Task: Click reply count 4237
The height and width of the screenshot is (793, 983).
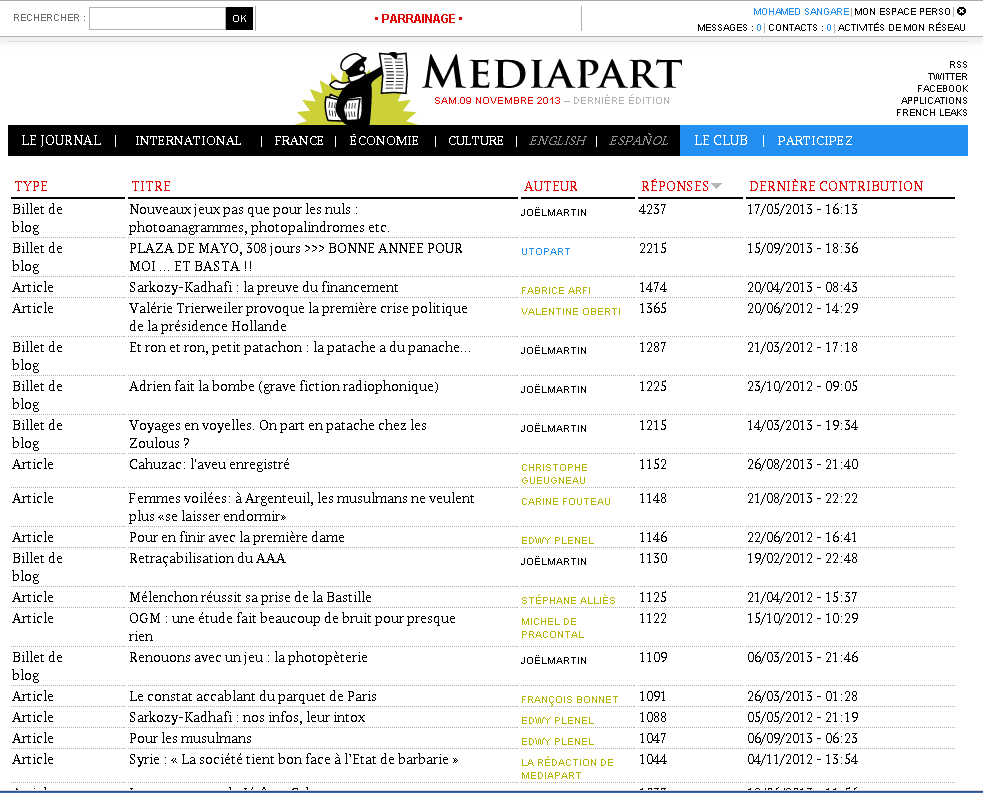Action: tap(652, 209)
